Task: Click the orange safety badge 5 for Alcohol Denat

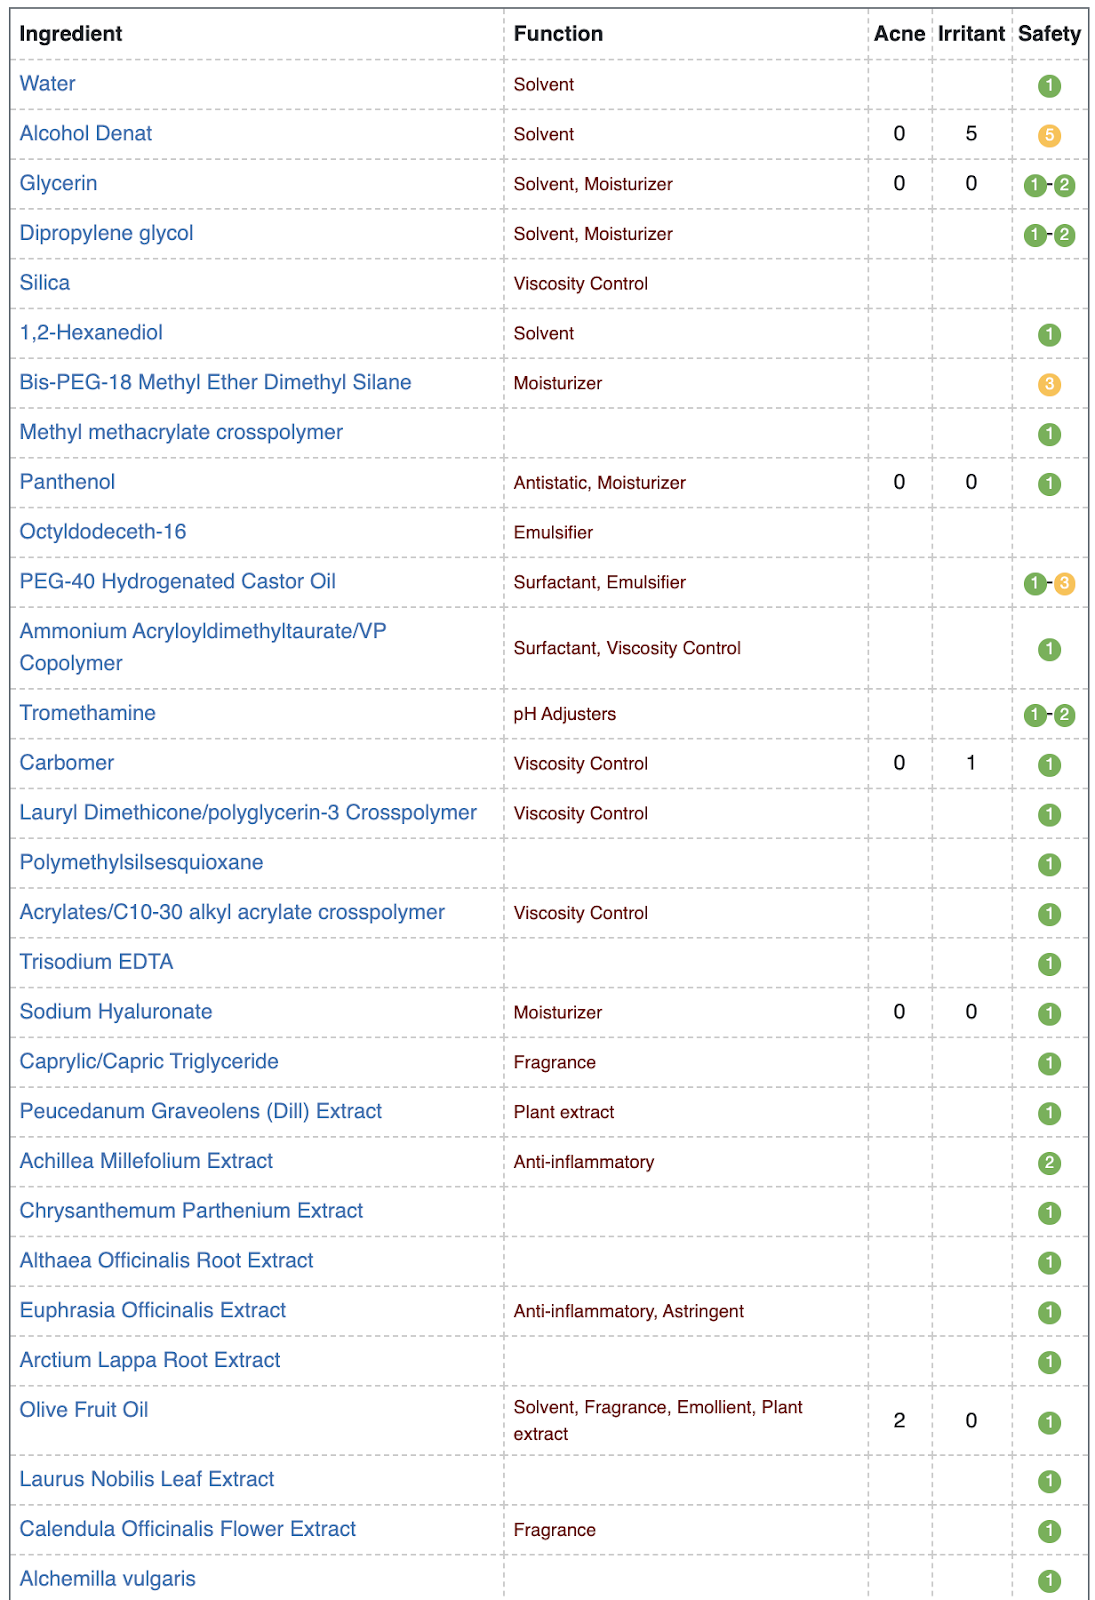Action: point(1049,135)
